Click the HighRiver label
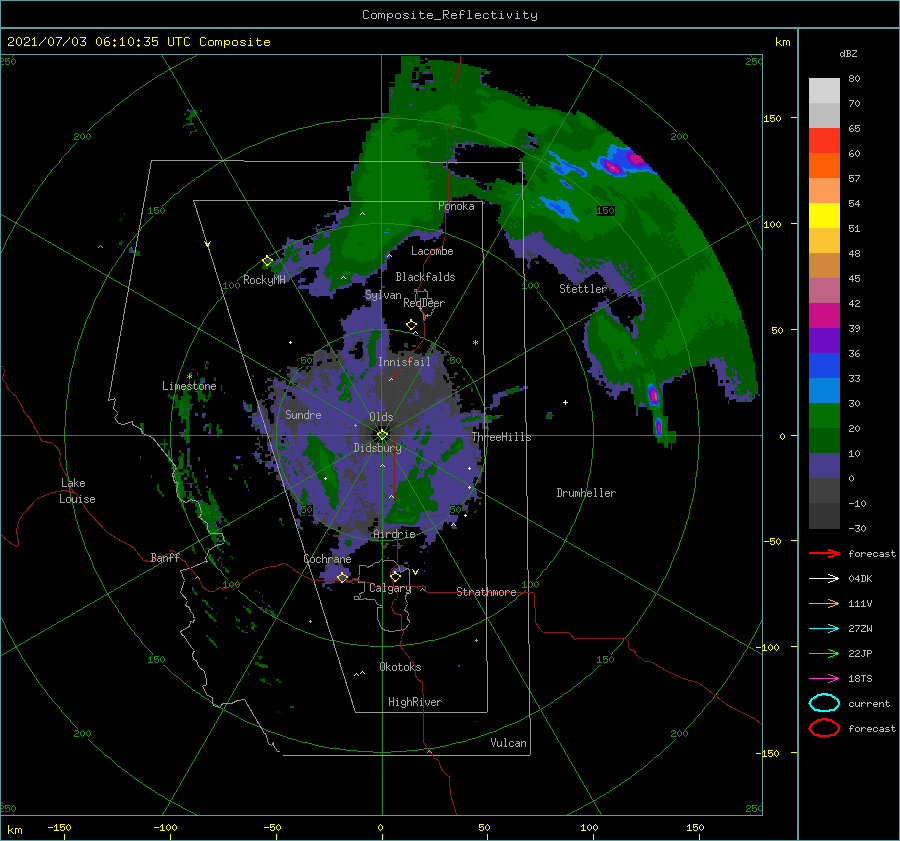The width and height of the screenshot is (900, 841). [x=415, y=702]
